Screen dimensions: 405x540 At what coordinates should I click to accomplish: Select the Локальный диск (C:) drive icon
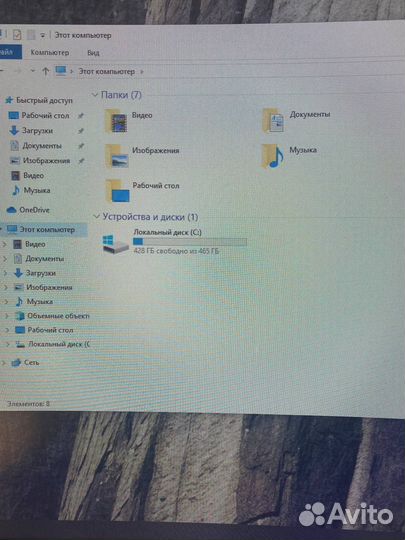point(115,244)
